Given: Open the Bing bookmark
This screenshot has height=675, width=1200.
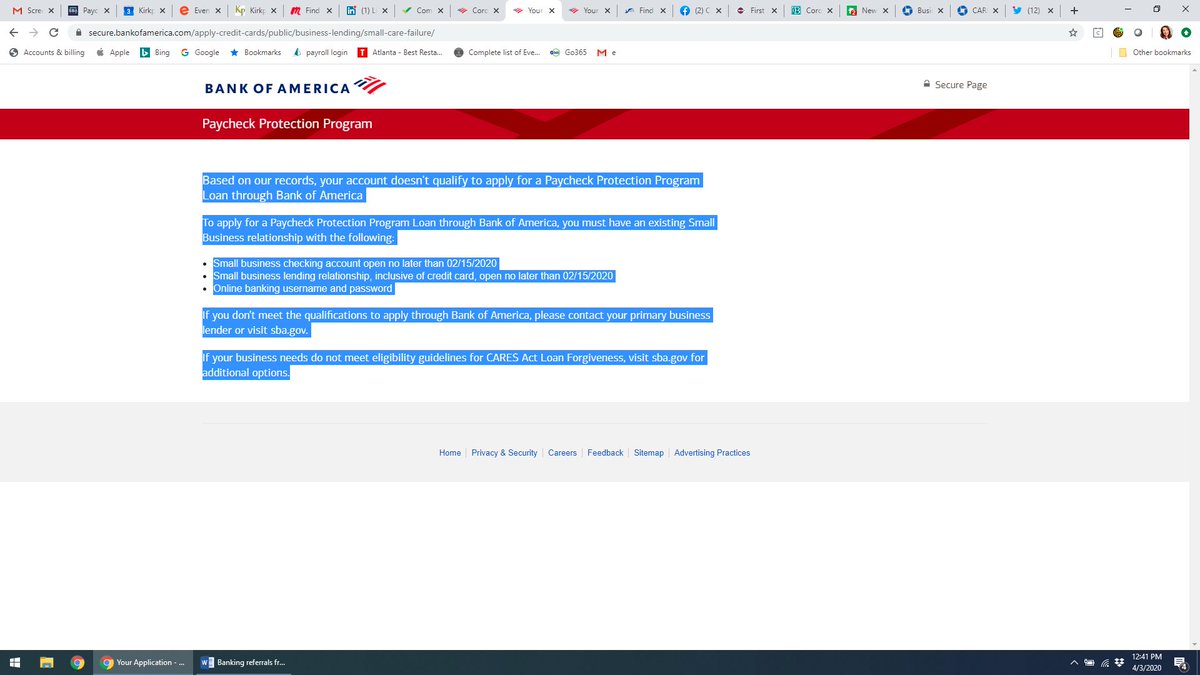Looking at the screenshot, I should click(x=155, y=52).
